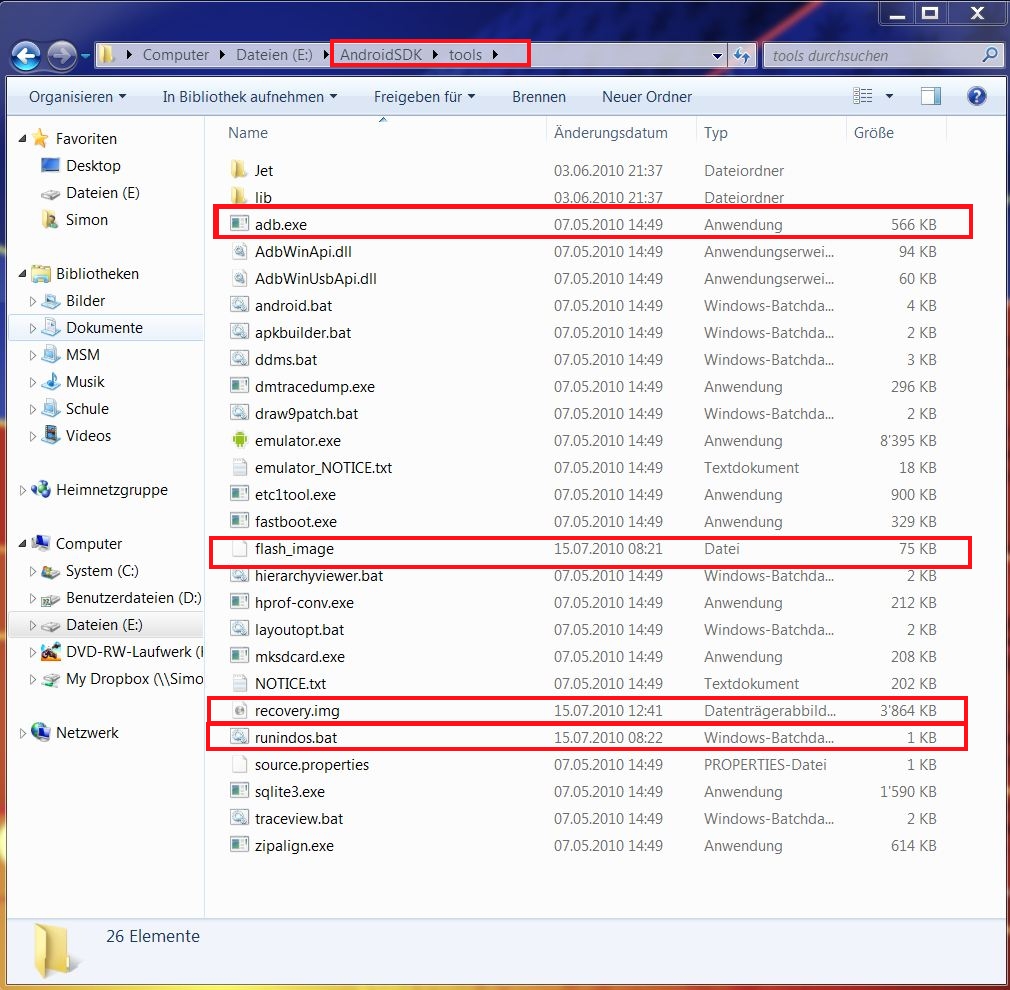This screenshot has width=1010, height=990.
Task: Click the Back navigation arrow
Action: point(26,56)
